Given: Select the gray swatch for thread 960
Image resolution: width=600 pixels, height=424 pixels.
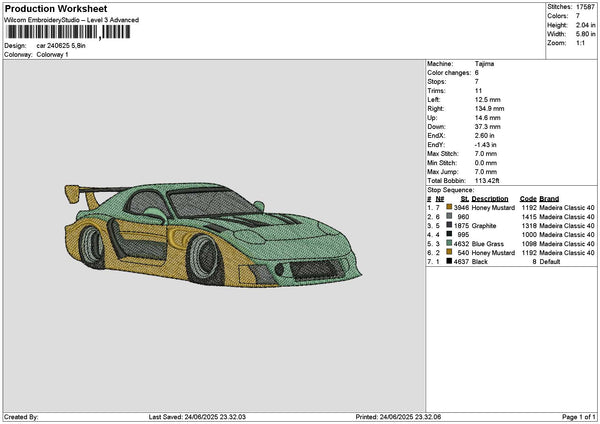Looking at the screenshot, I should click(x=450, y=216).
